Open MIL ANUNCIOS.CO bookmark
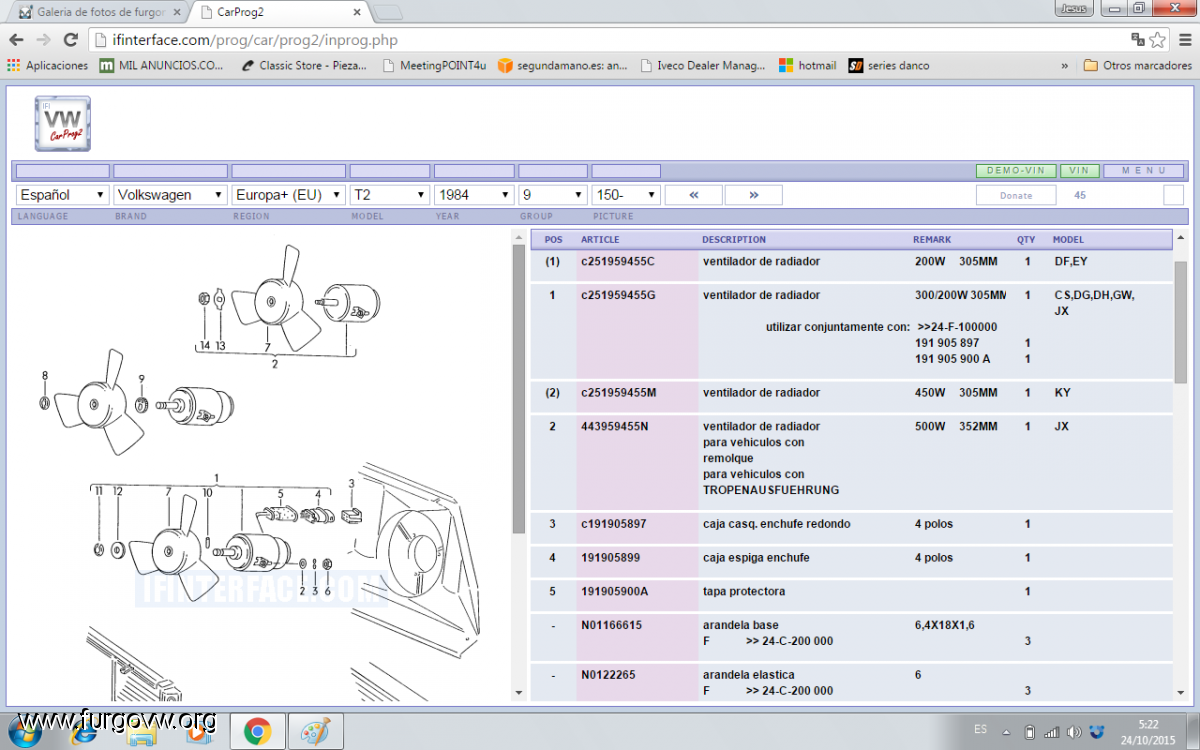 pyautogui.click(x=162, y=65)
